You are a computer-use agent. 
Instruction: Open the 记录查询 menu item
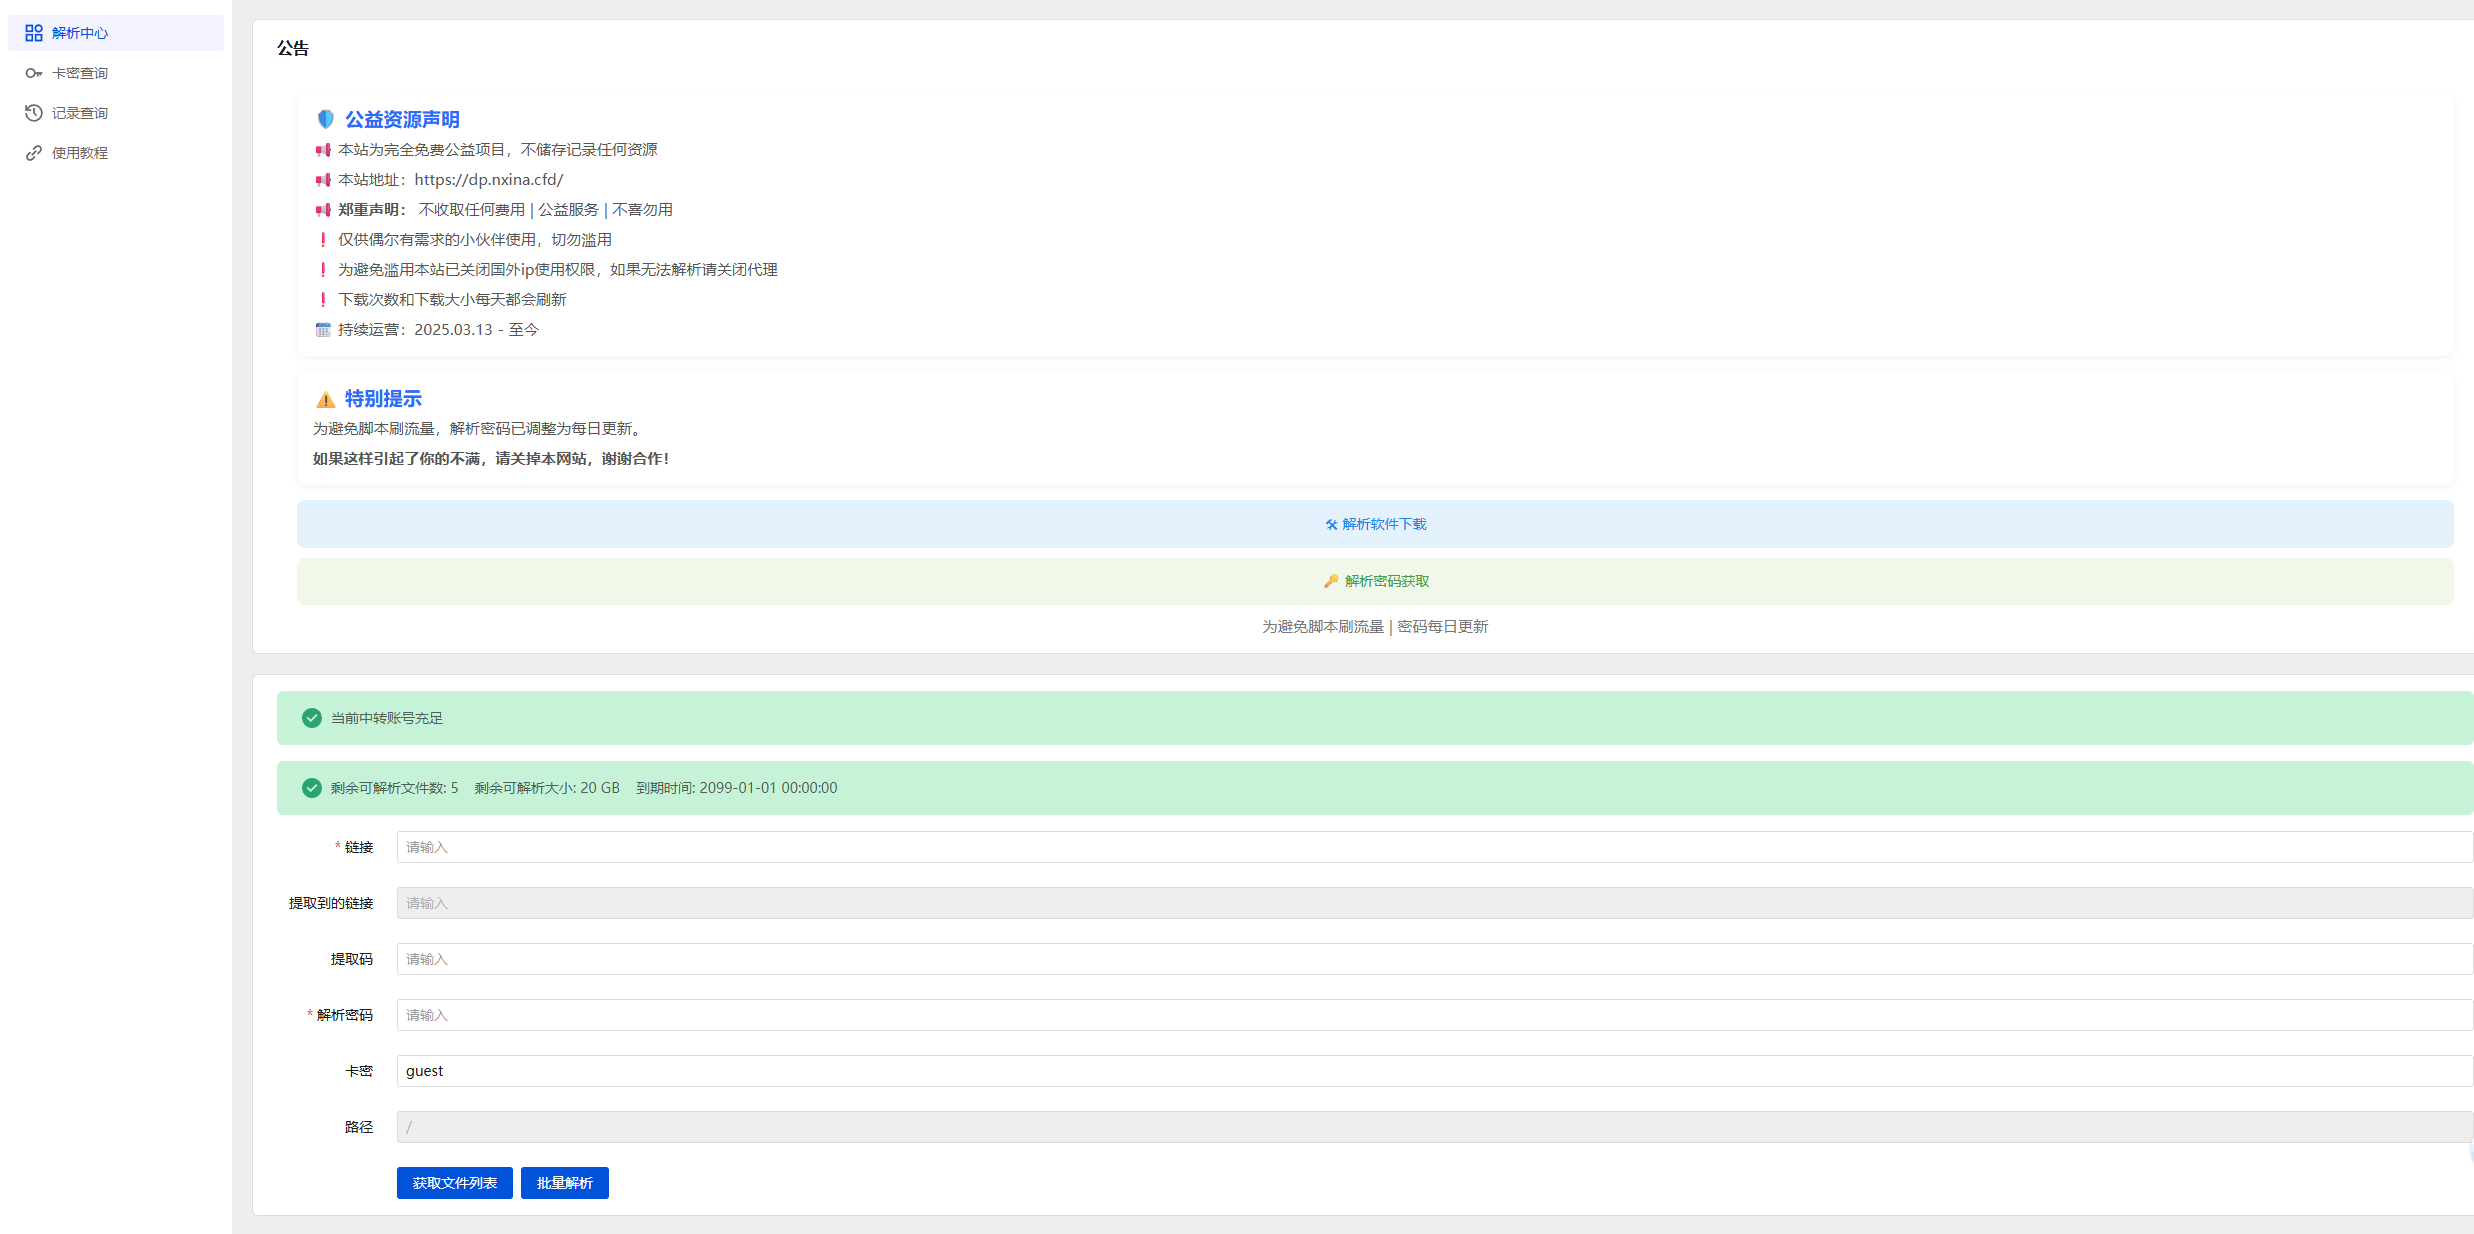pos(80,113)
